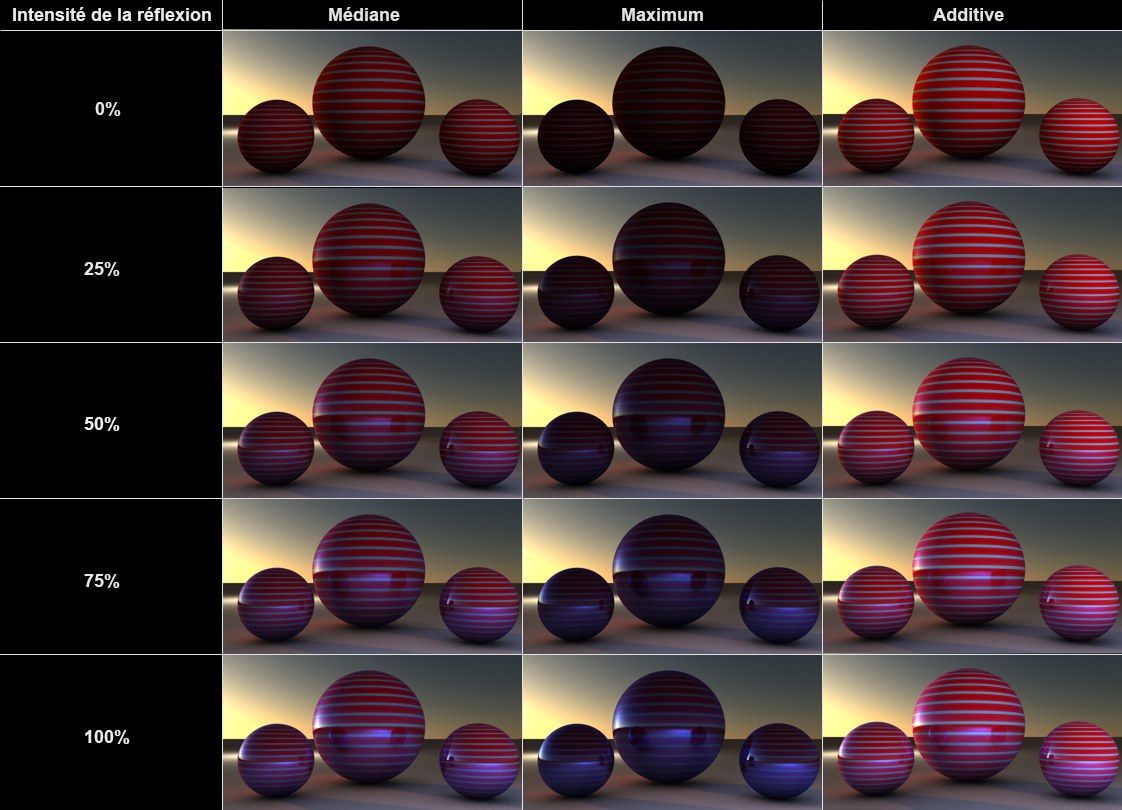1122x810 pixels.
Task: Open the Médiane render at 75%
Action: click(x=372, y=576)
